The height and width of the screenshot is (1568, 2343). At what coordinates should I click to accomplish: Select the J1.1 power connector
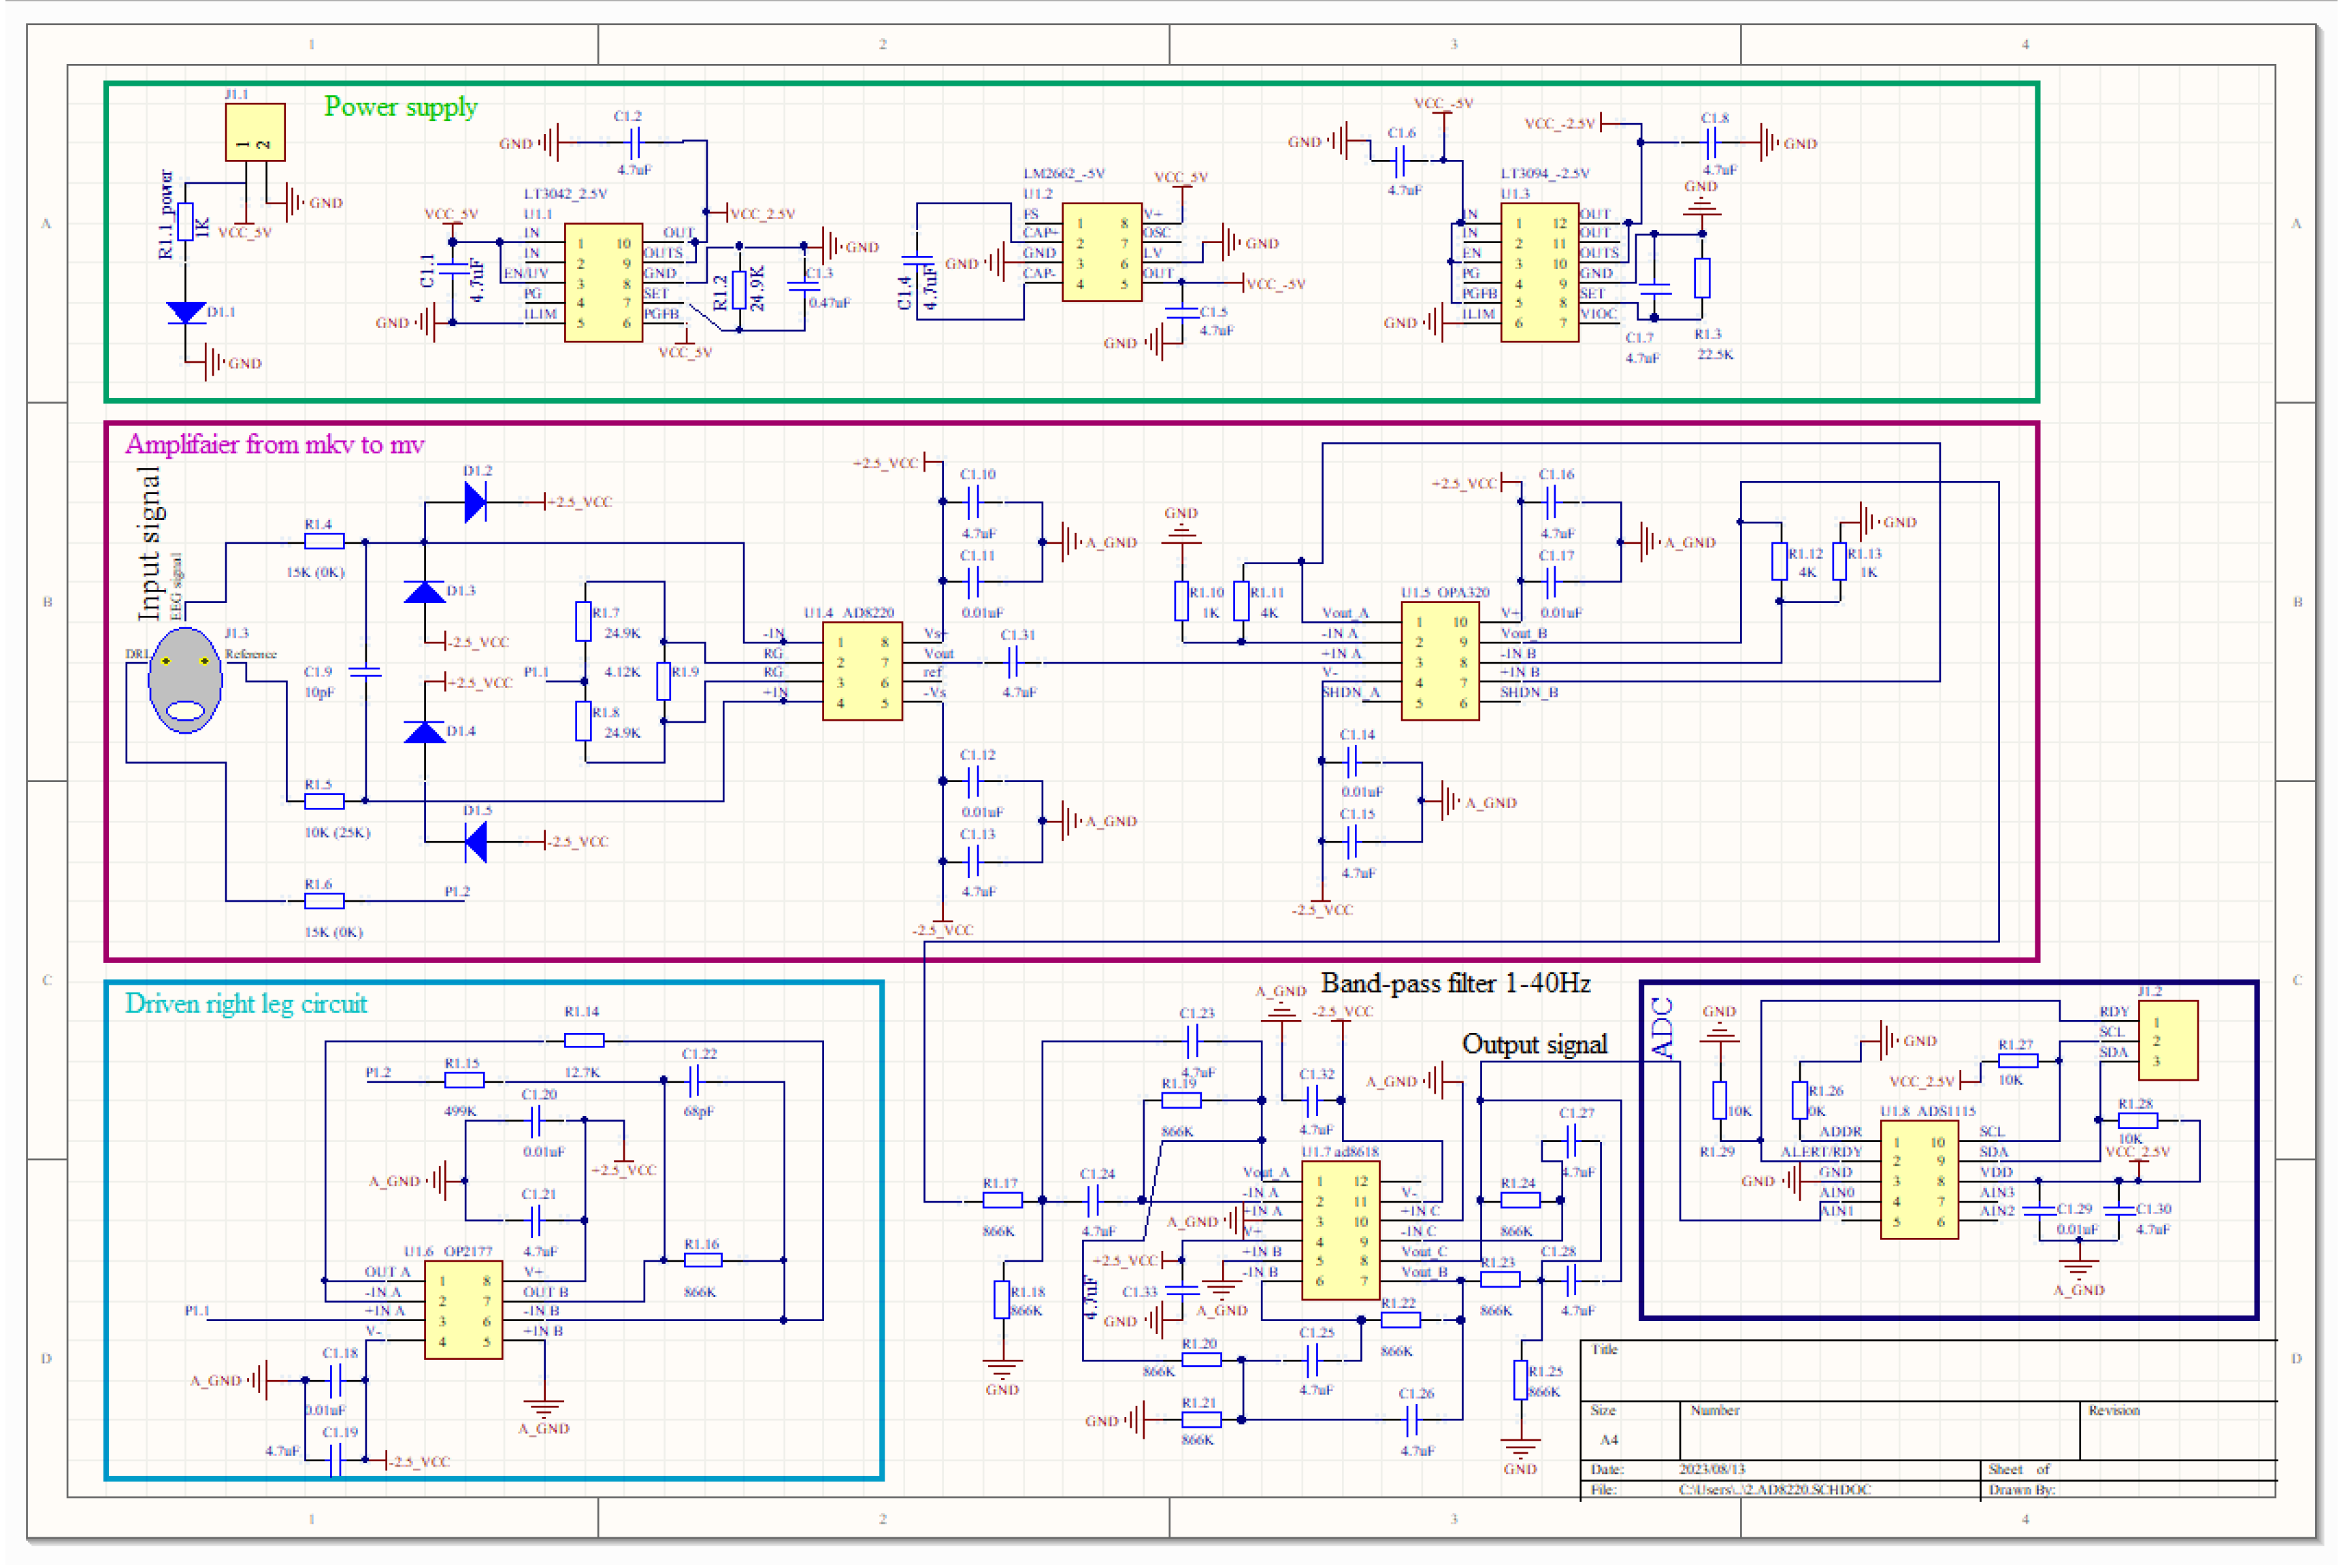(x=255, y=132)
